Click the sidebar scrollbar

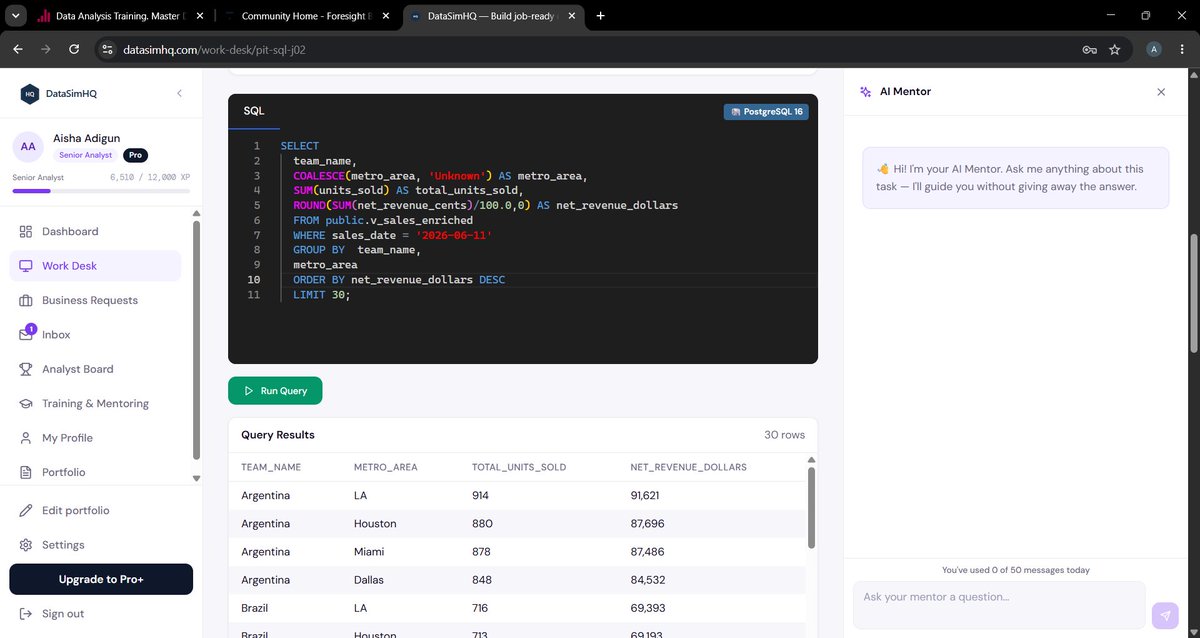point(196,340)
